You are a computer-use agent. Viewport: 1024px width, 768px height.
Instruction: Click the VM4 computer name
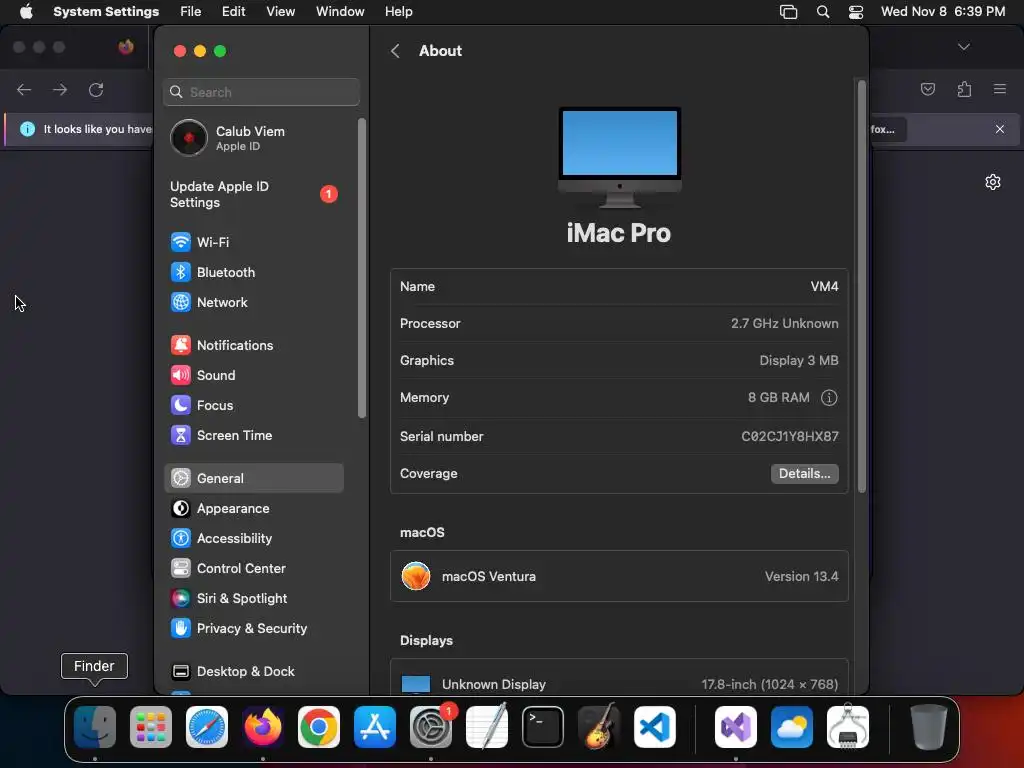824,287
